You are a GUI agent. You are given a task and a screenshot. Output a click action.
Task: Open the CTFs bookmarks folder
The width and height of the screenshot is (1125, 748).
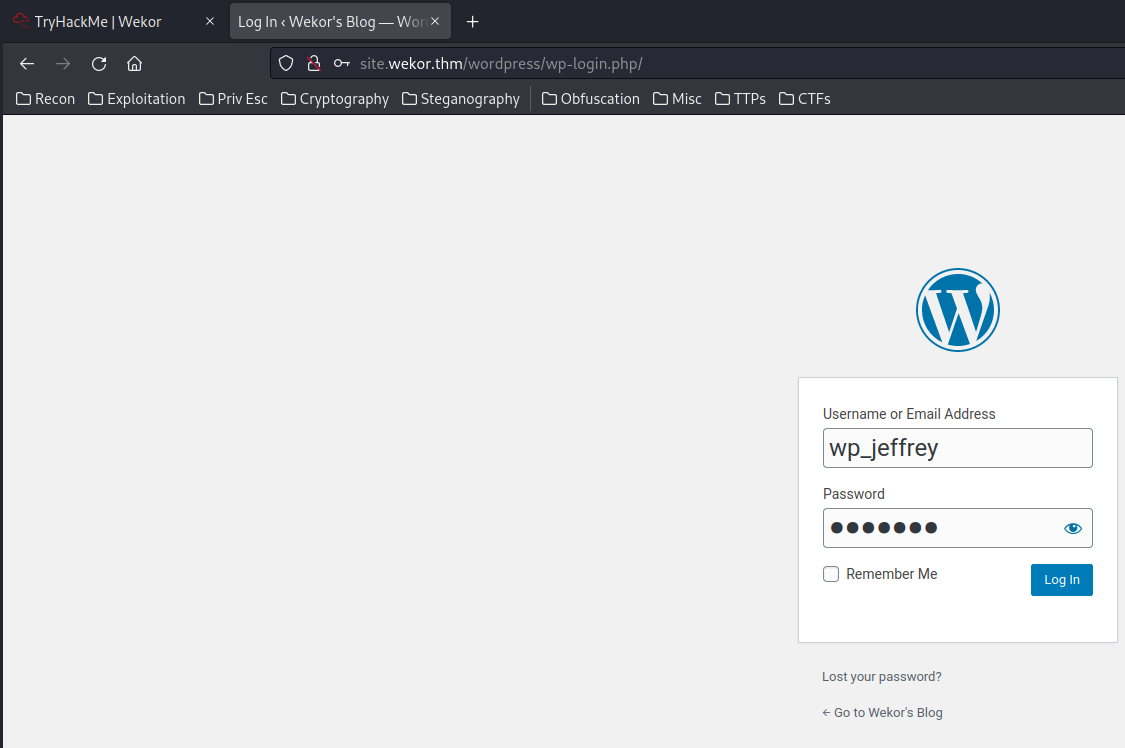[805, 99]
